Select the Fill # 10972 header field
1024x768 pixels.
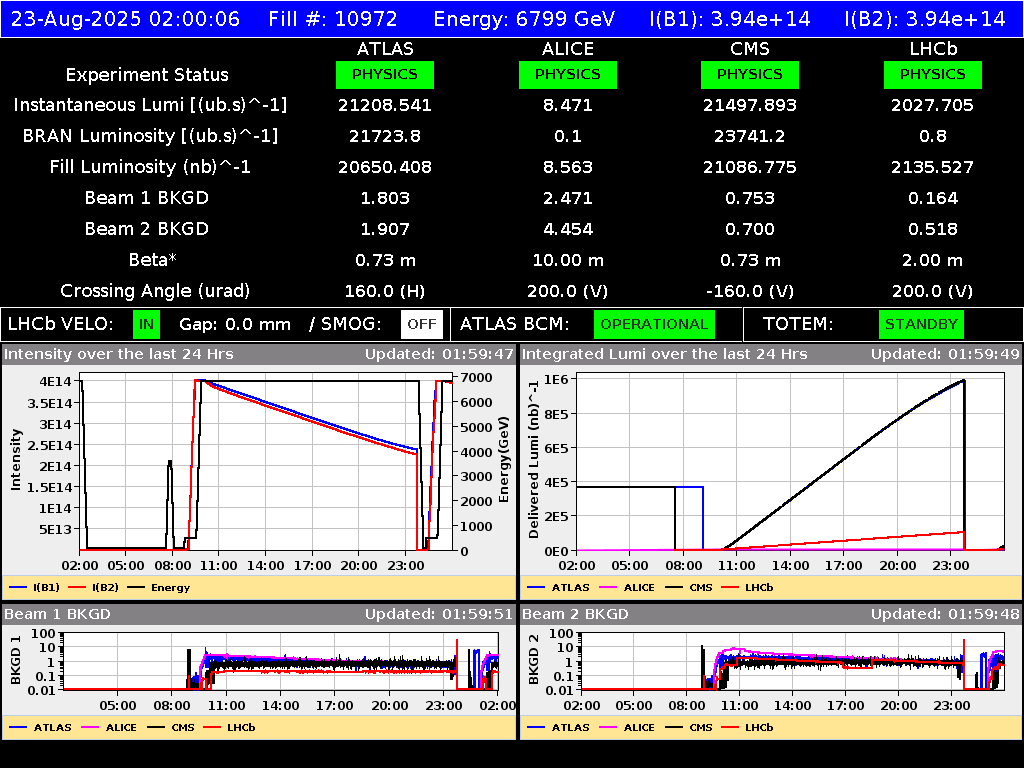(x=332, y=19)
